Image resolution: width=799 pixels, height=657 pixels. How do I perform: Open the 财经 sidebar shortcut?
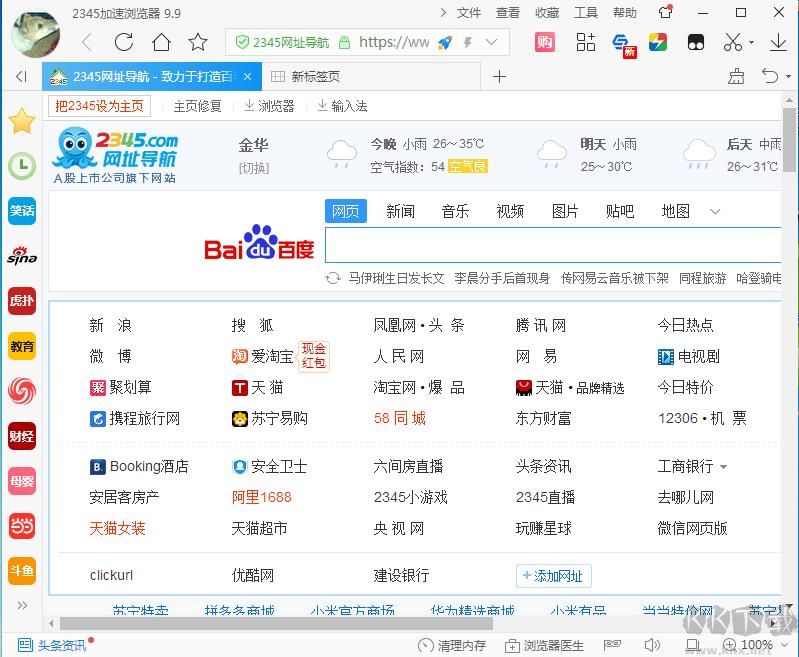tap(22, 436)
